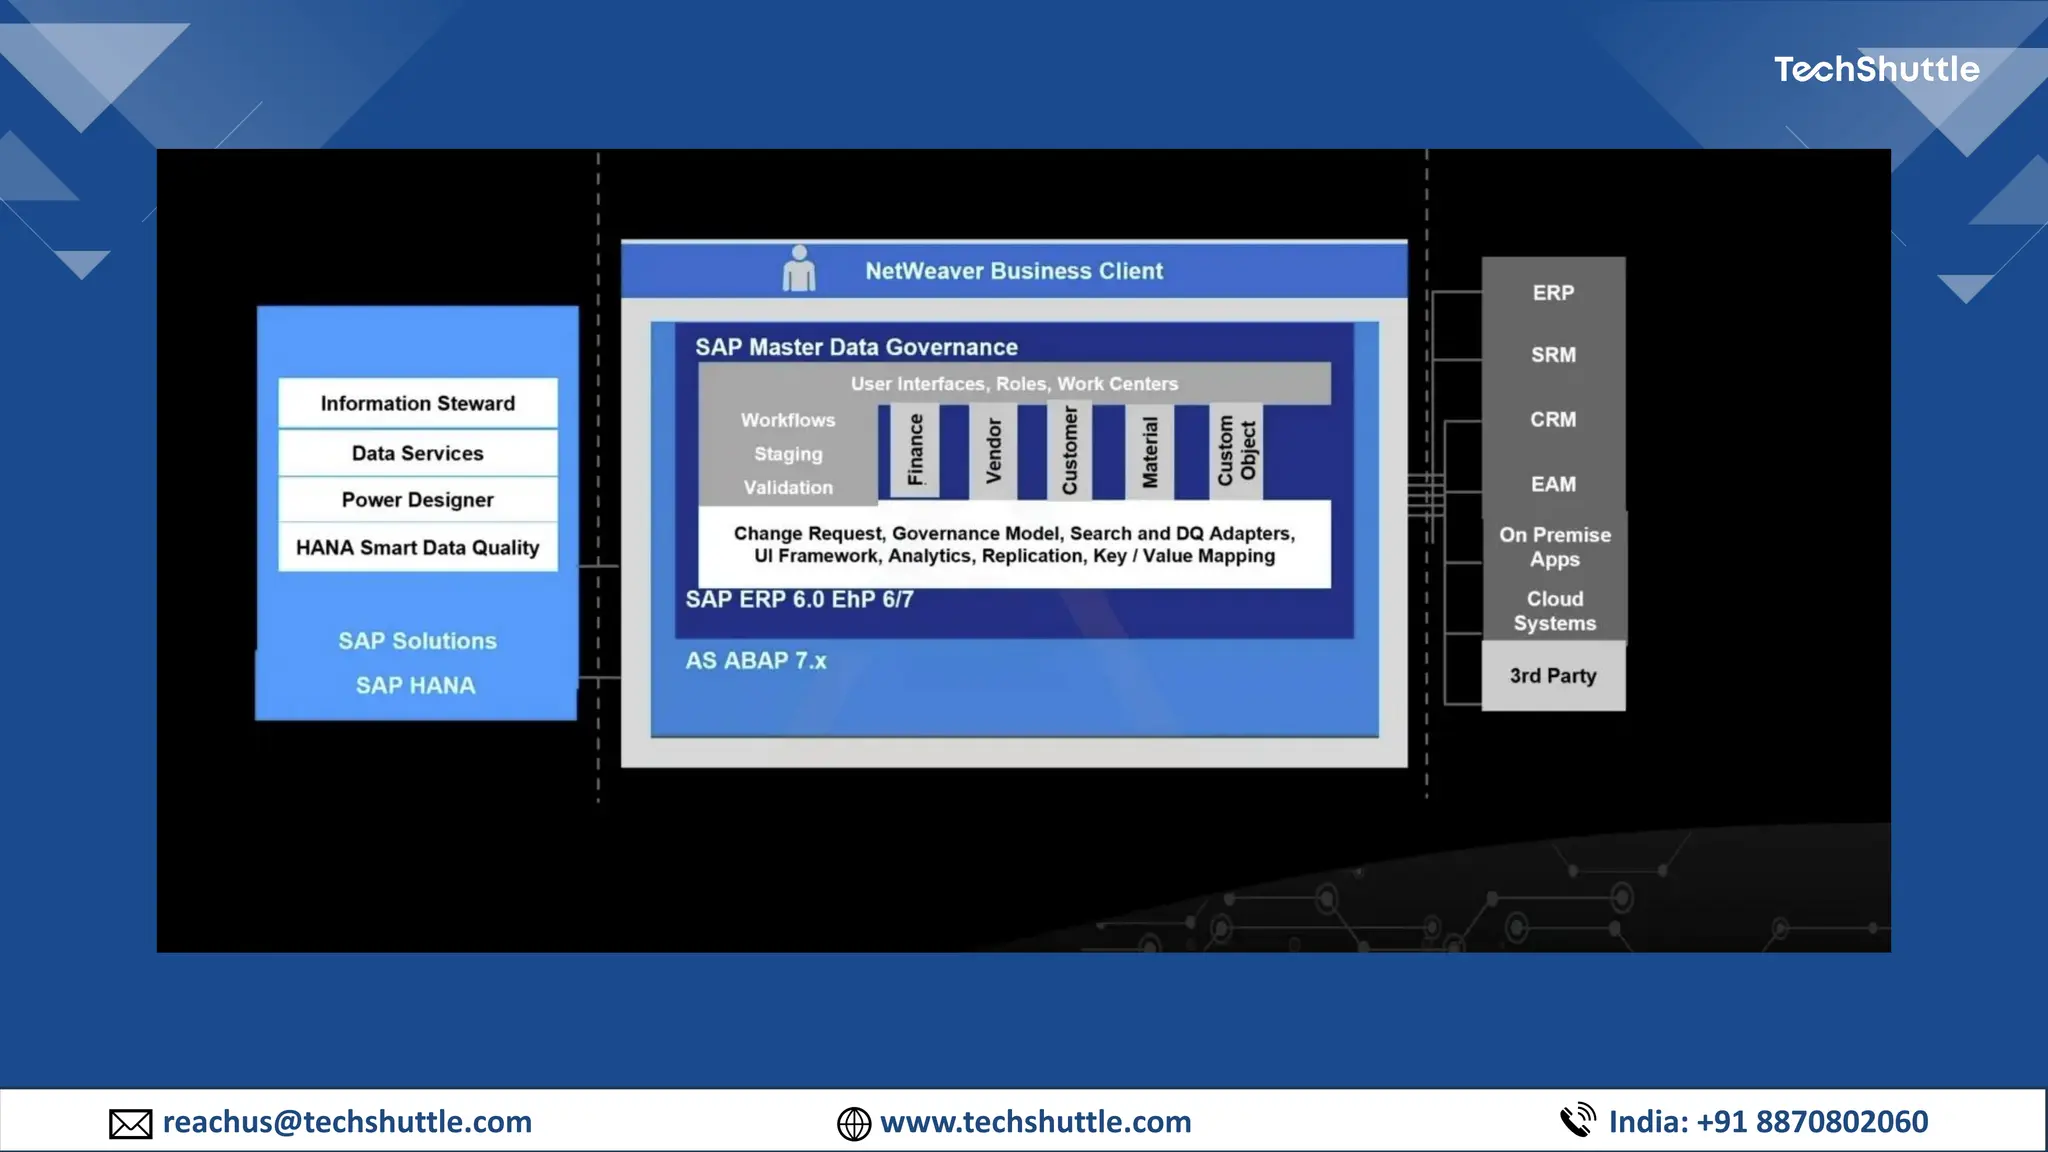Select the EAM system entry

pos(1553,484)
